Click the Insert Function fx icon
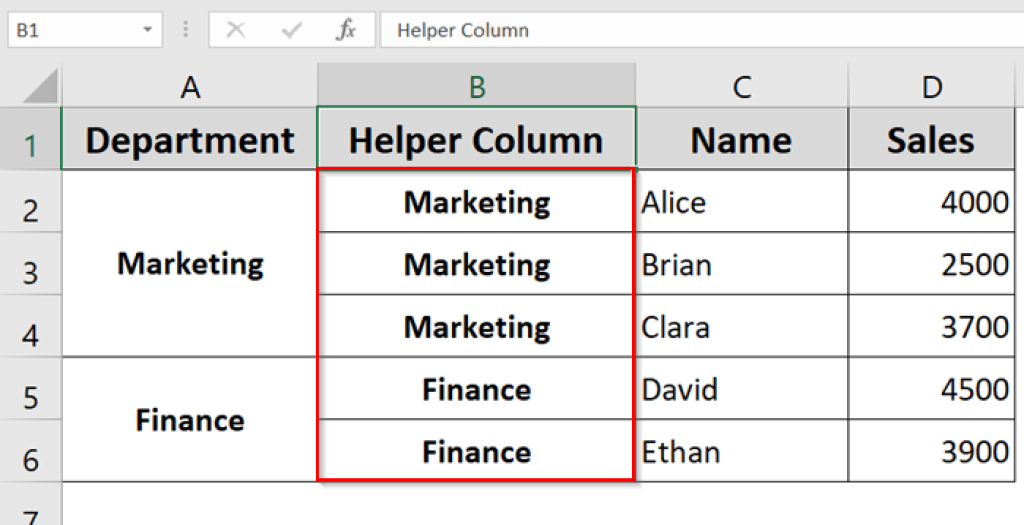Screen dimensions: 1024x525 (346, 30)
